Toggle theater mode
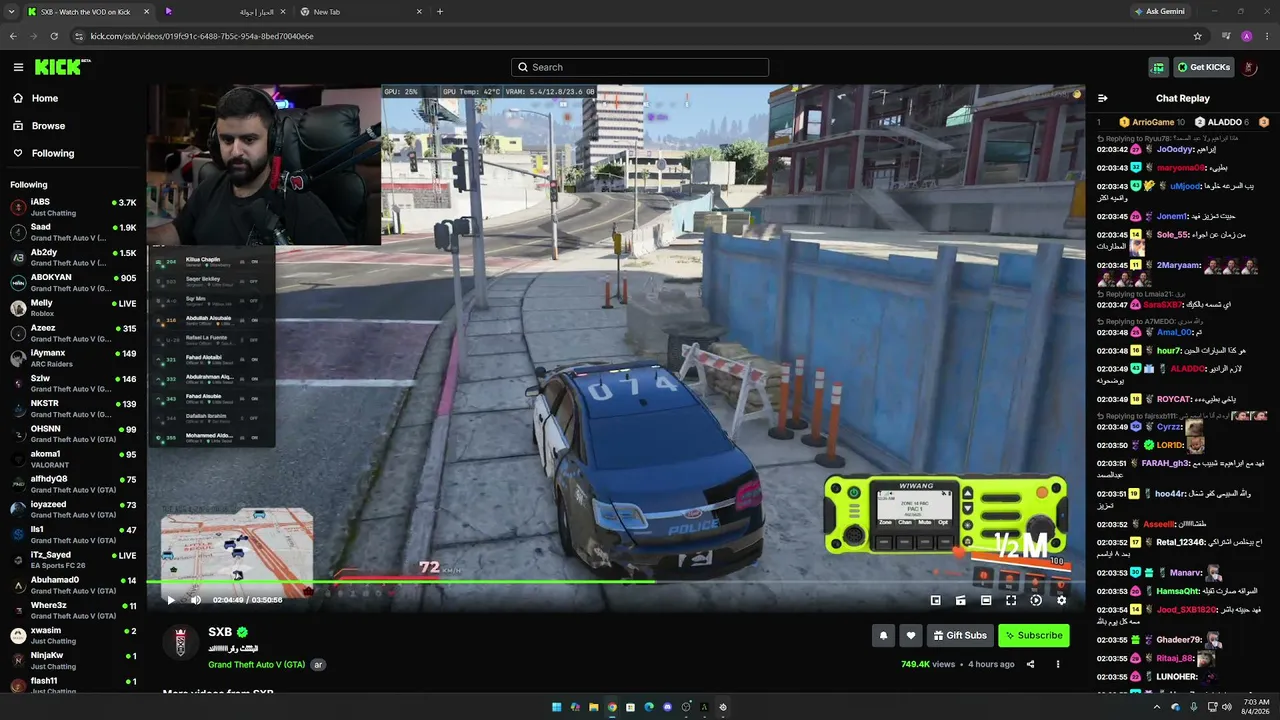The height and width of the screenshot is (720, 1280). coord(985,600)
